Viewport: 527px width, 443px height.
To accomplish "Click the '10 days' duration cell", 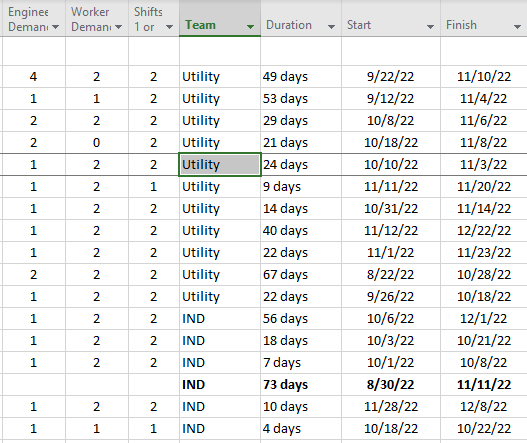I will click(301, 407).
